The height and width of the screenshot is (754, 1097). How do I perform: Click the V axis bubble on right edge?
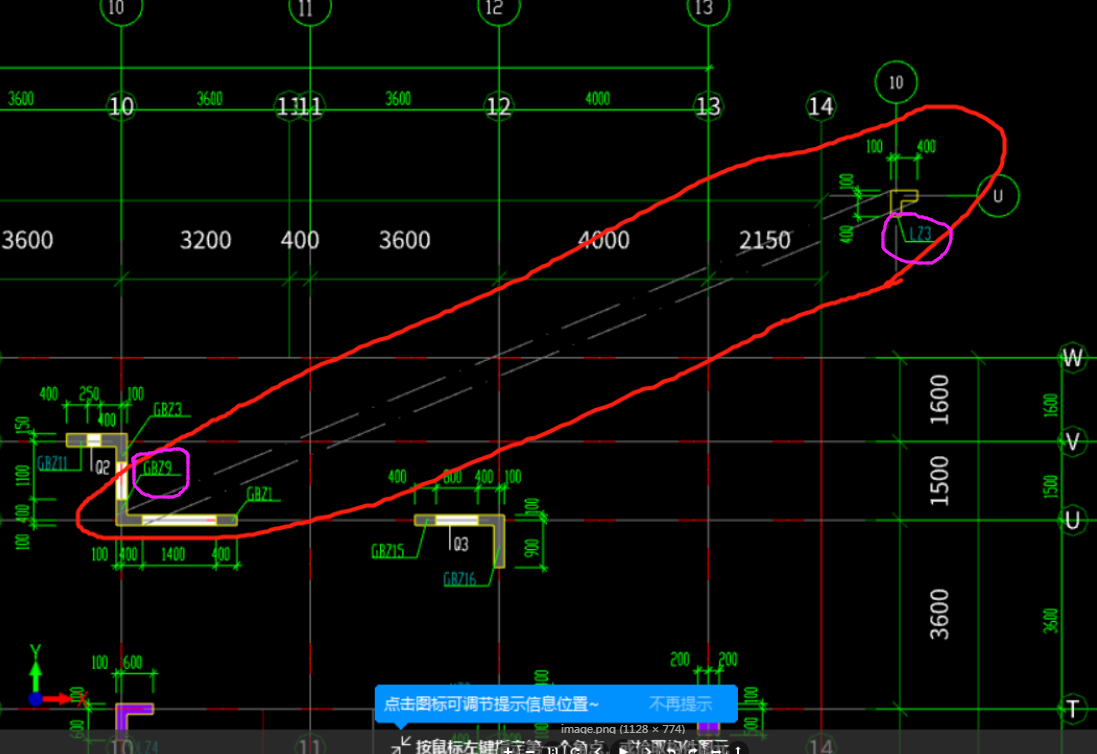point(1072,441)
